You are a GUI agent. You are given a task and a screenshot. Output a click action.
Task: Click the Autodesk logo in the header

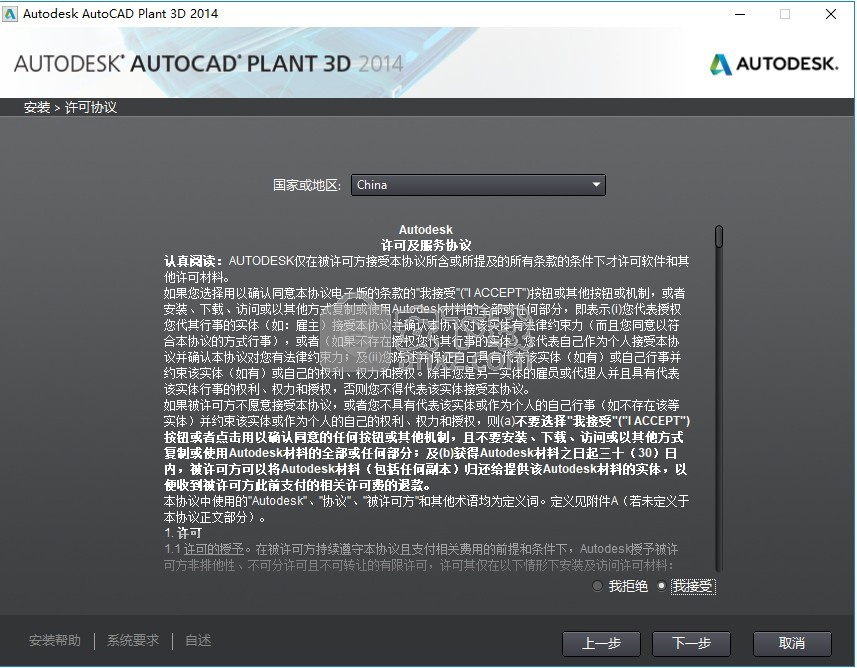point(773,64)
